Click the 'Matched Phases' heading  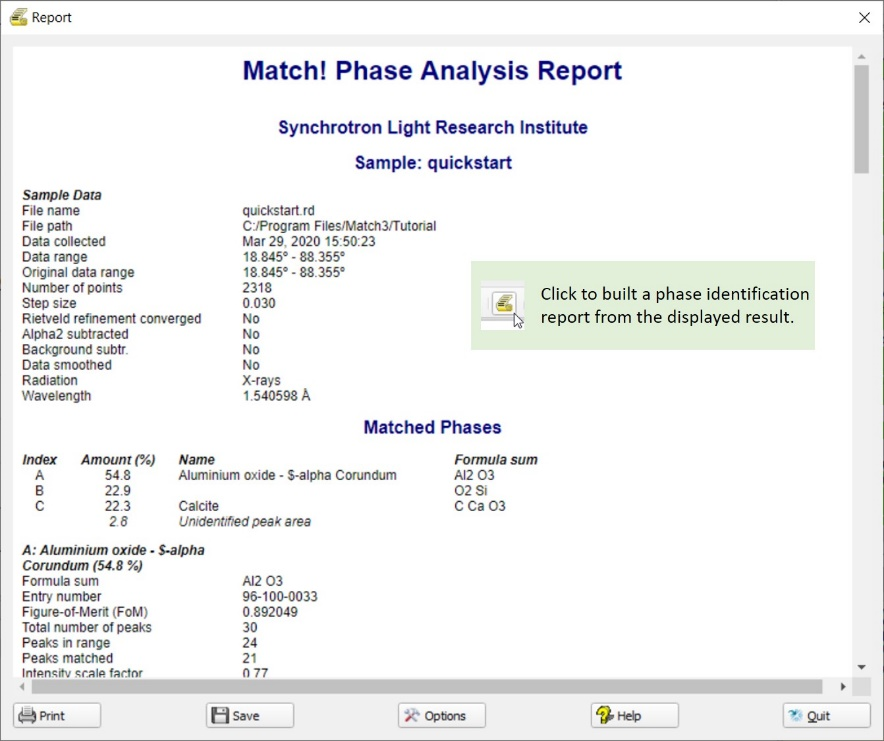click(432, 427)
